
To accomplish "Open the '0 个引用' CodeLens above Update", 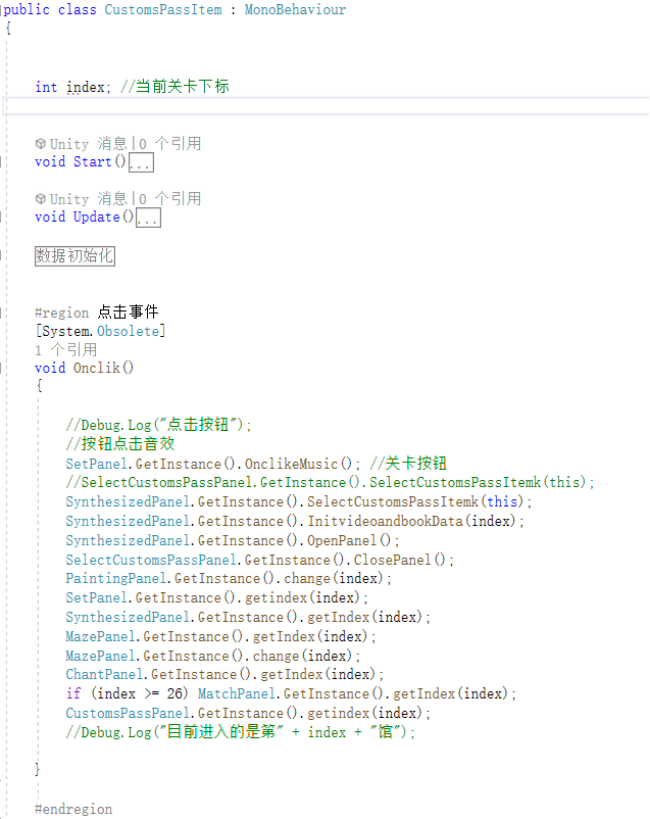I will point(170,199).
